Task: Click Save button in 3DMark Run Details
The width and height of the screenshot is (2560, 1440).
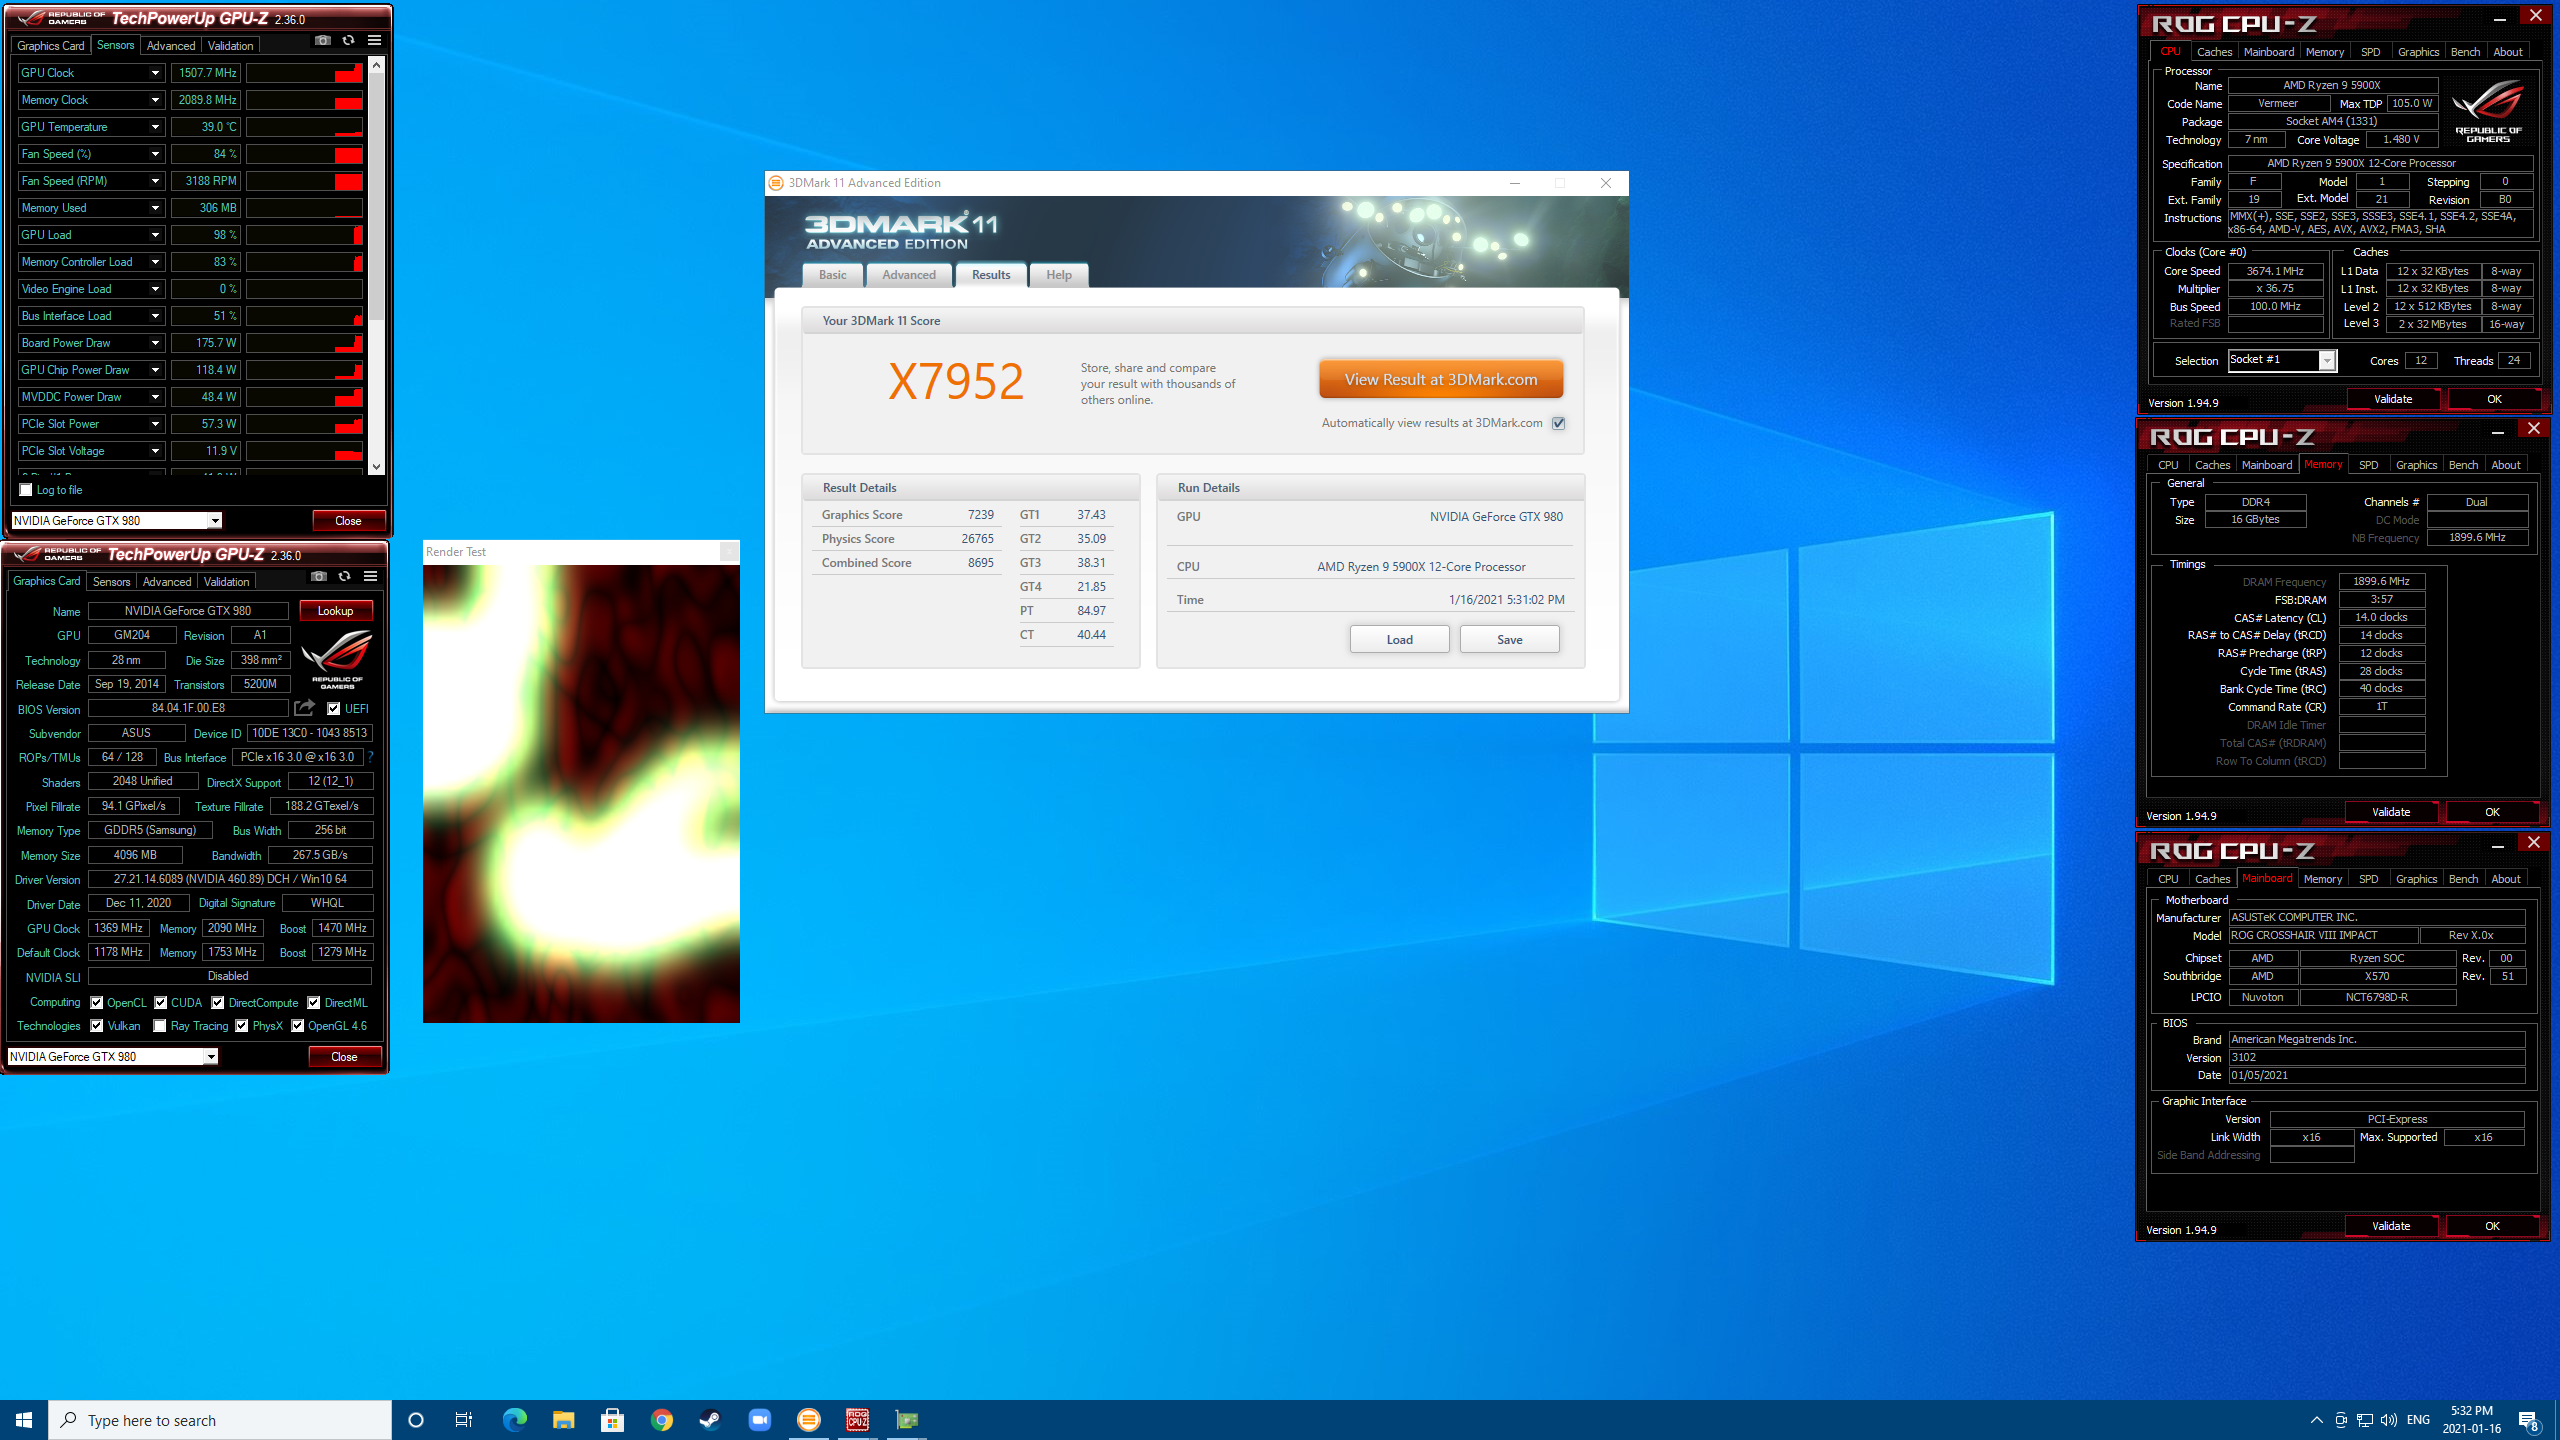Action: click(x=1510, y=640)
